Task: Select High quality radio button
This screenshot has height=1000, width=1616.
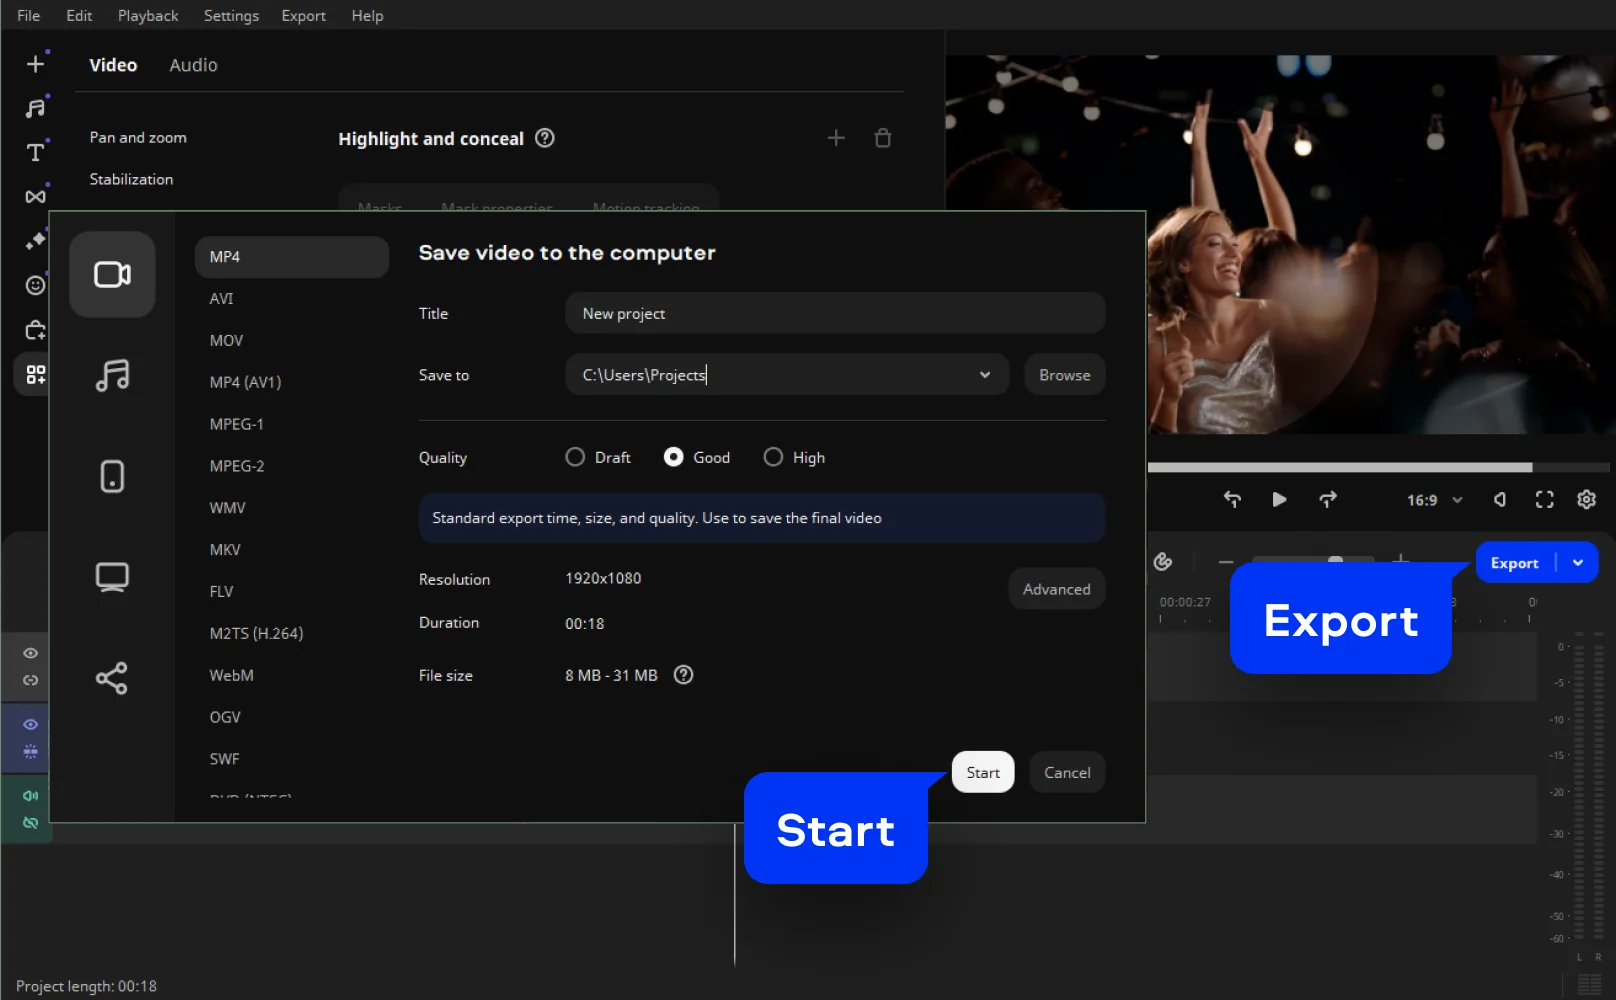Action: pos(773,457)
